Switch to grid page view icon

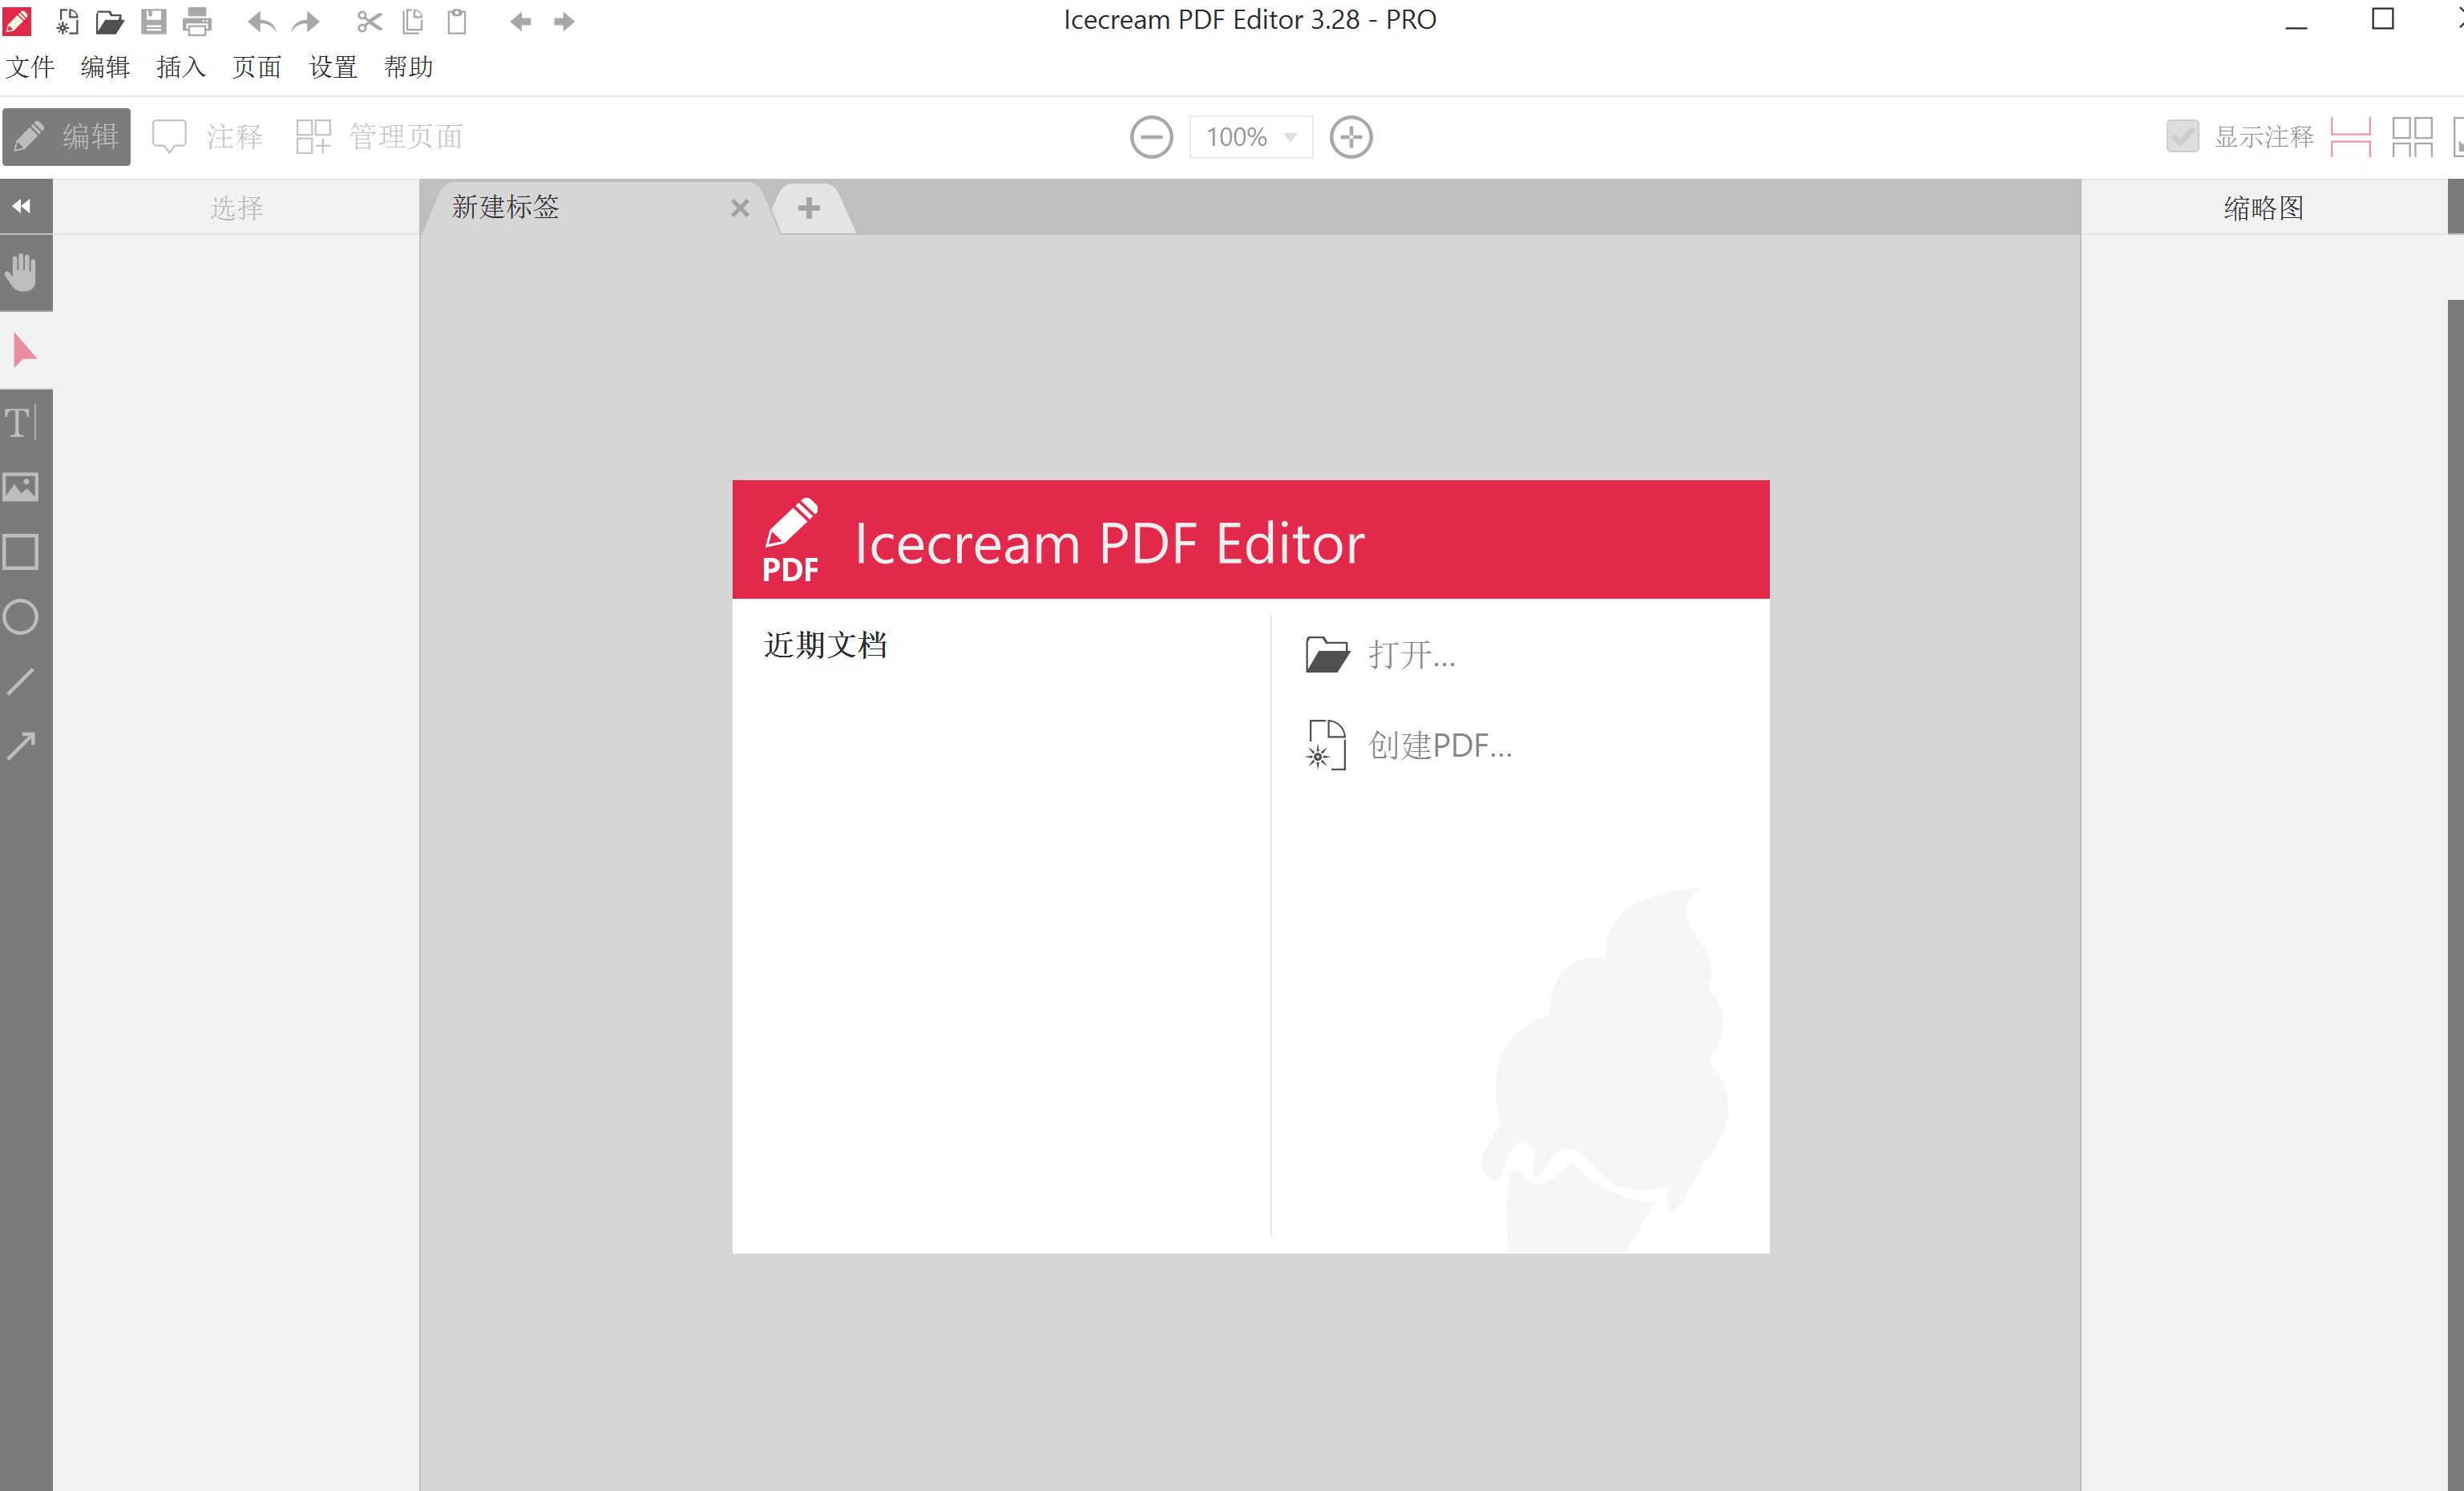click(2412, 137)
